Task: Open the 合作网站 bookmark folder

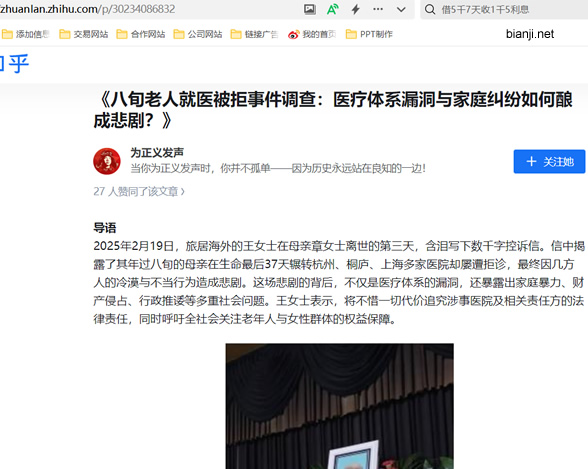Action: [141, 34]
